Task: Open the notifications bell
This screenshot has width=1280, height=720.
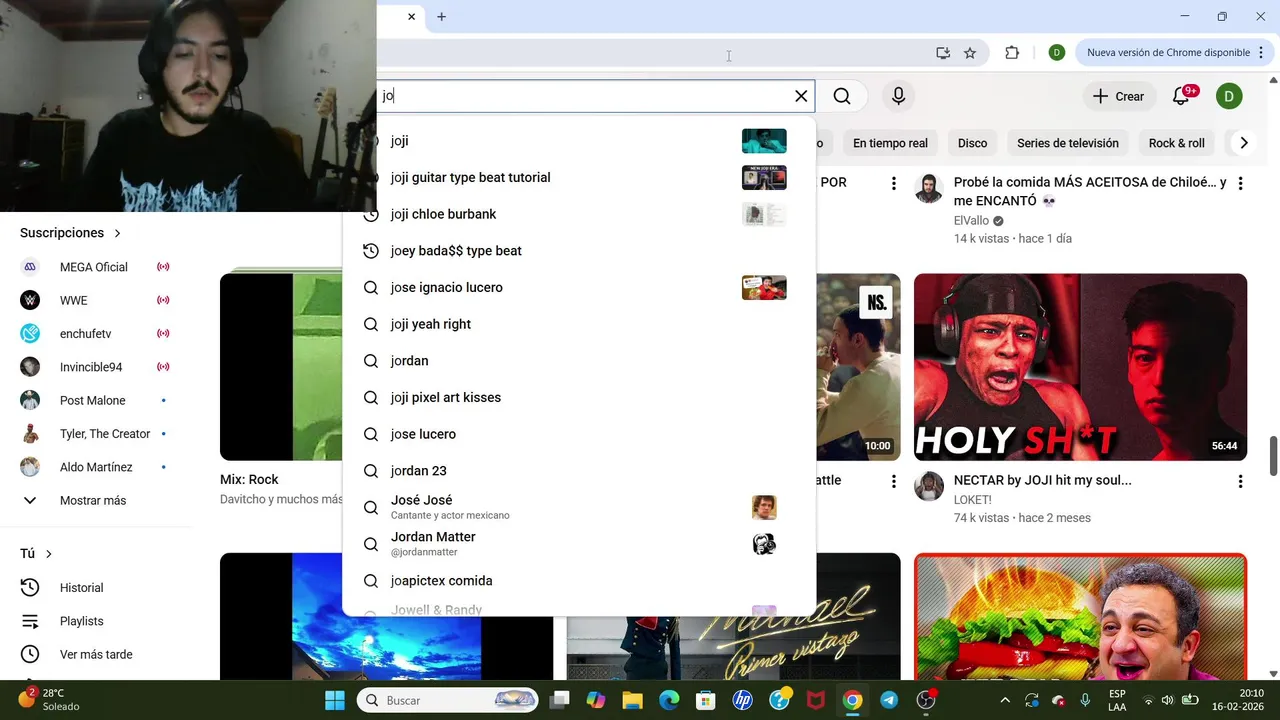Action: coord(1181,96)
